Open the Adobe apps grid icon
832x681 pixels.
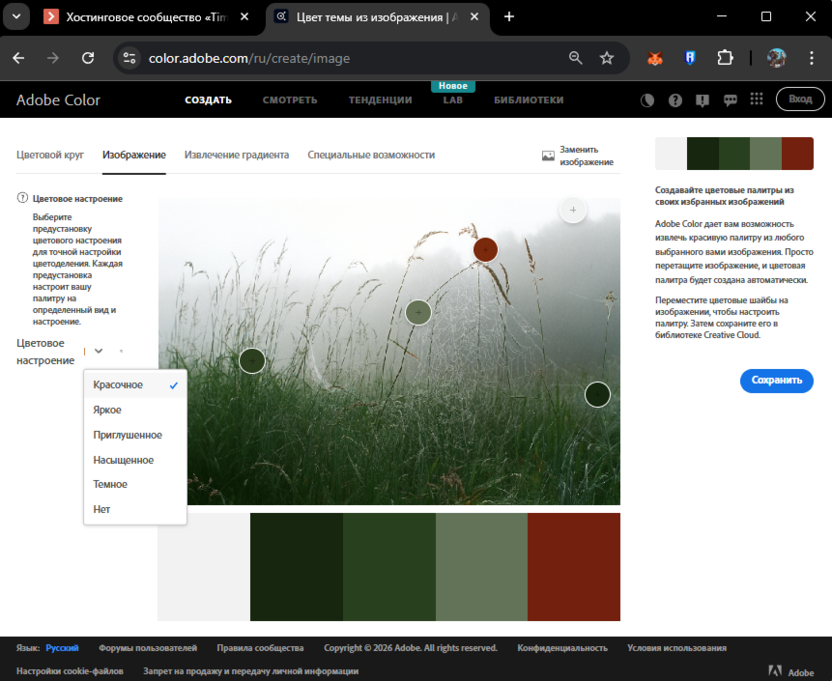click(758, 99)
